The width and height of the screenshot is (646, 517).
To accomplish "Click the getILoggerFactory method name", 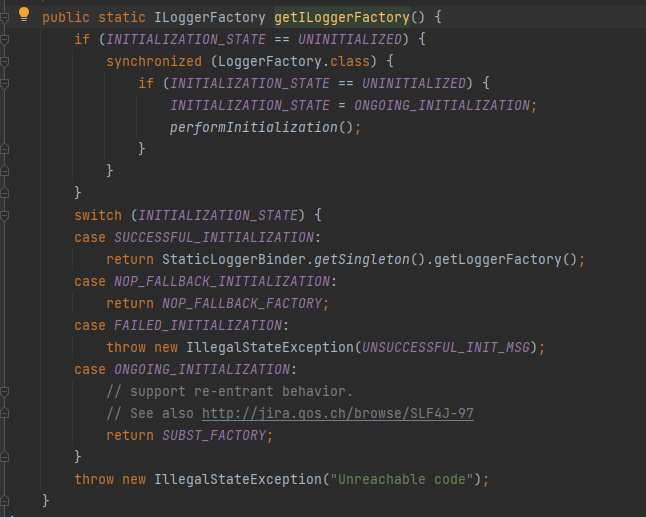I will point(342,17).
